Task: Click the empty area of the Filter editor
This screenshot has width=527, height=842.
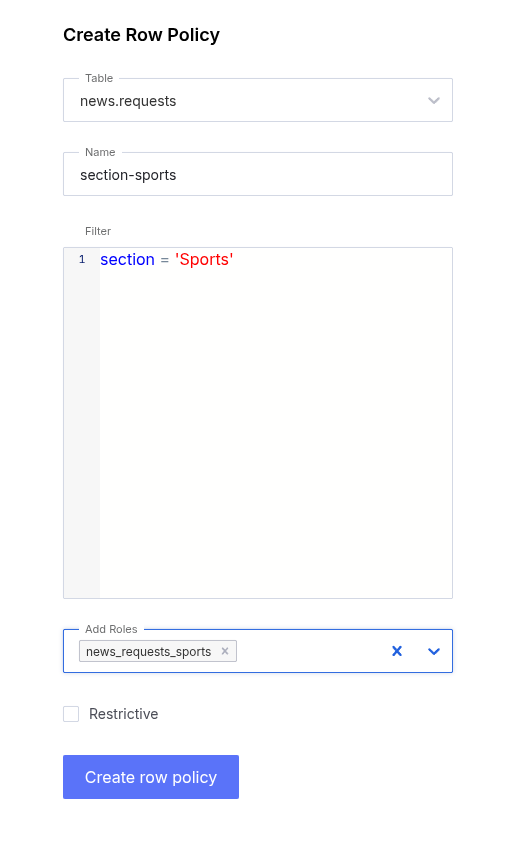Action: click(276, 430)
